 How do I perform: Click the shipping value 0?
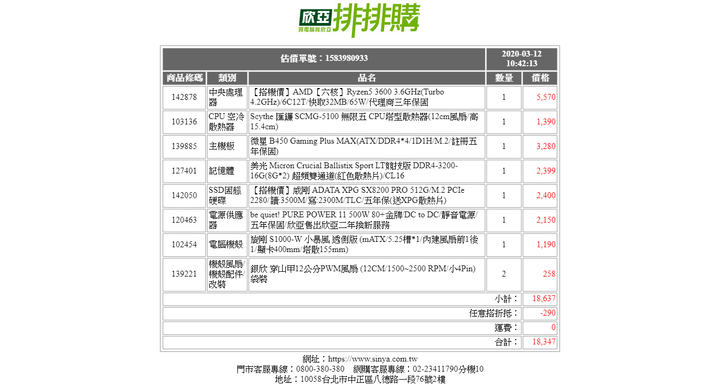(x=553, y=328)
